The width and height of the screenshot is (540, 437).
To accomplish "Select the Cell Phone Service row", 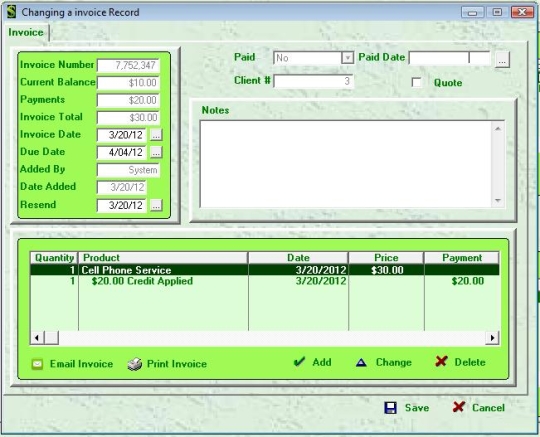I will point(264,270).
